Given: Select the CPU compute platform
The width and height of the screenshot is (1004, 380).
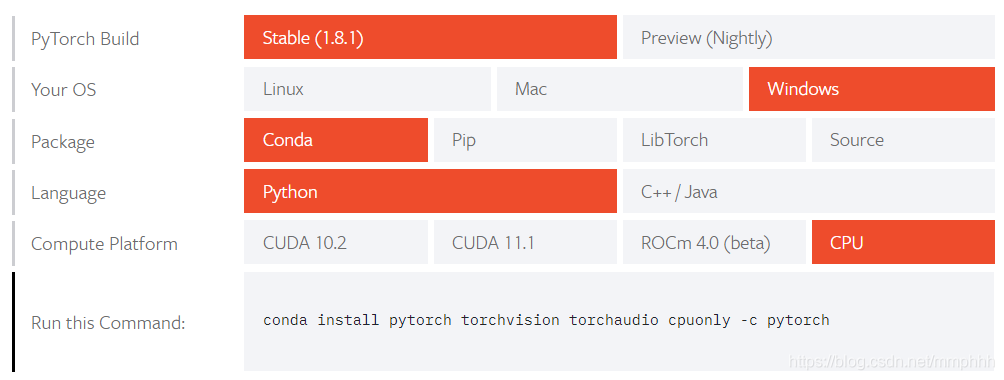Looking at the screenshot, I should click(903, 242).
